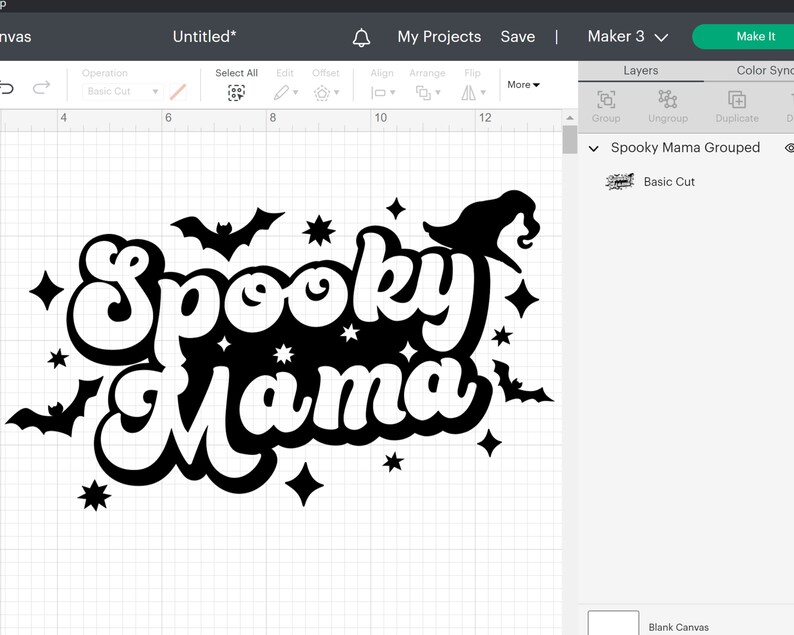Viewport: 794px width, 635px height.
Task: Open the Edit pencil tool
Action: pos(281,93)
